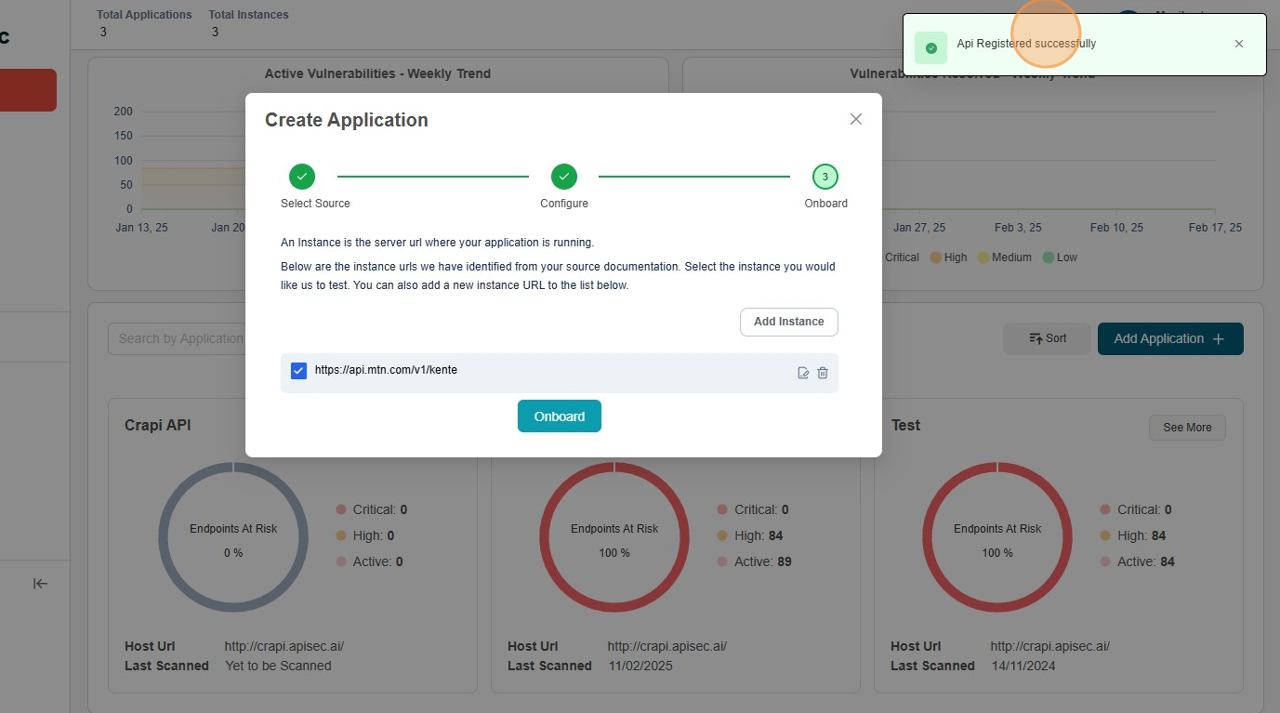Viewport: 1280px width, 713px height.
Task: Click the teal Onboard button
Action: coord(559,416)
